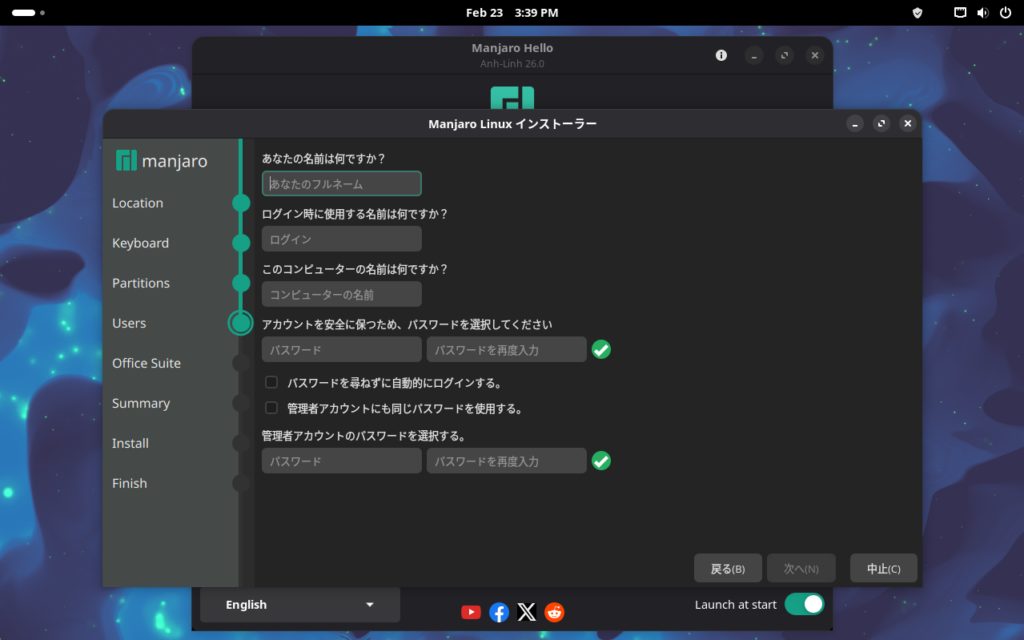Open the Reddit social icon
This screenshot has width=1024, height=640.
click(554, 612)
